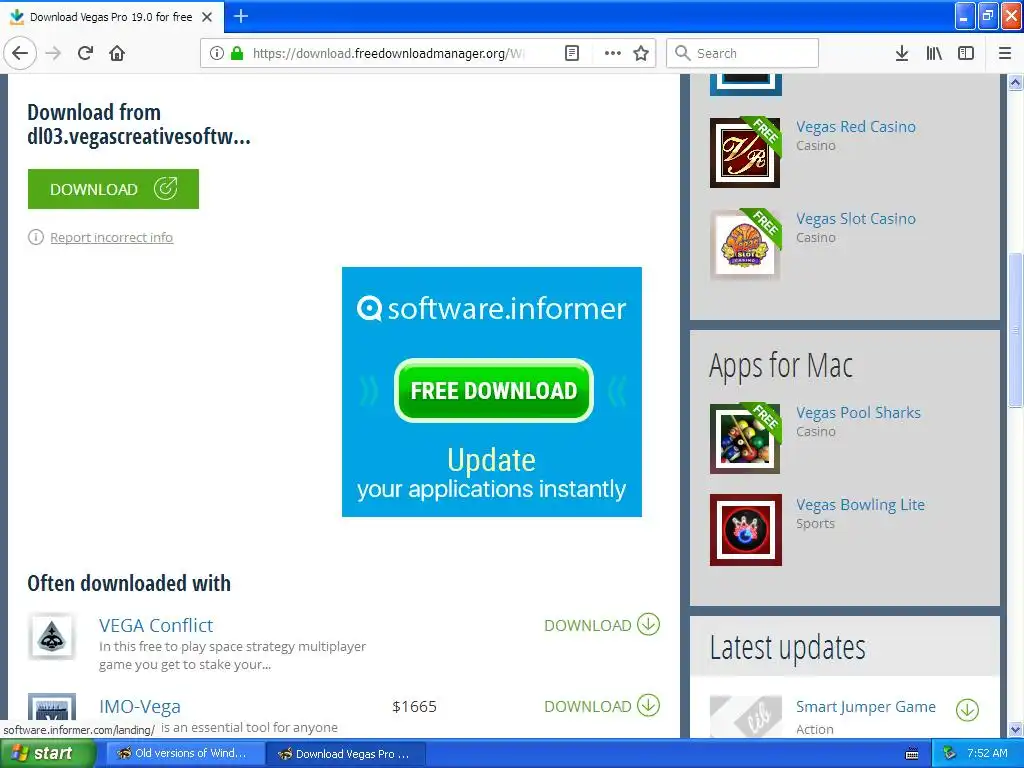Show sidebars icon in toolbar
The width and height of the screenshot is (1024, 768).
coord(966,53)
